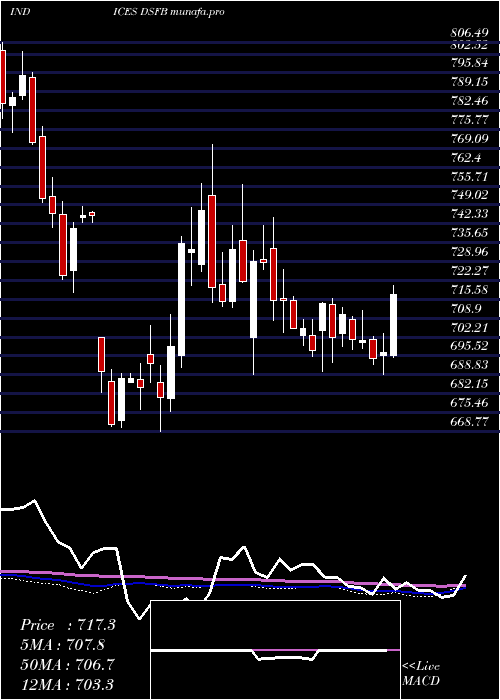Click the 789.15 price label

coord(469,82)
